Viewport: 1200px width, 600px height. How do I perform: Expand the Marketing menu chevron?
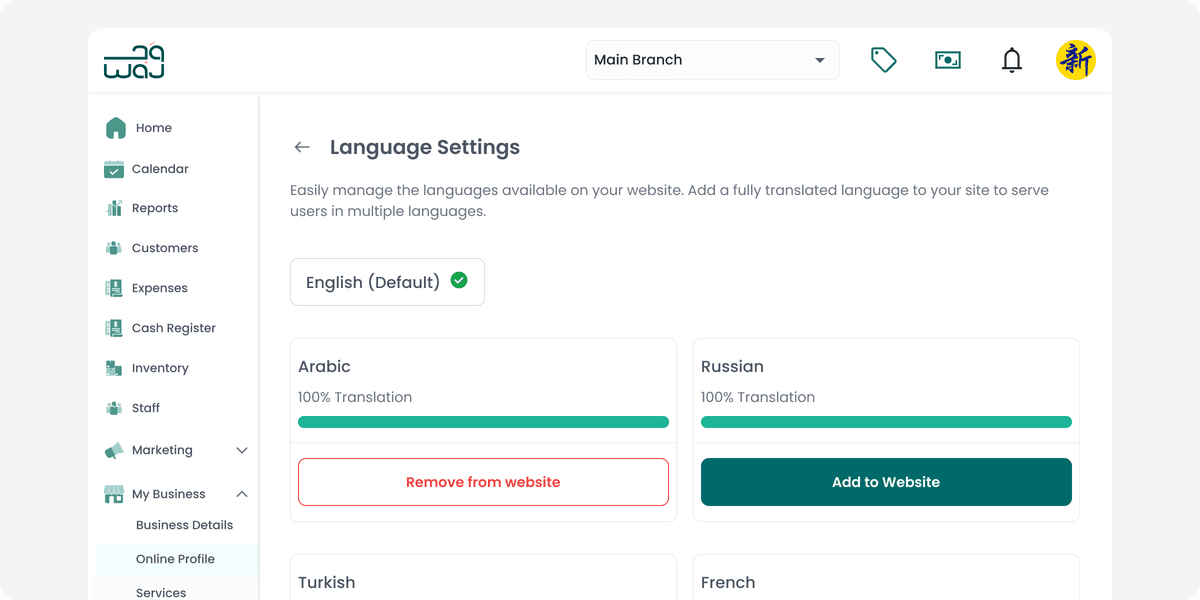click(x=241, y=450)
